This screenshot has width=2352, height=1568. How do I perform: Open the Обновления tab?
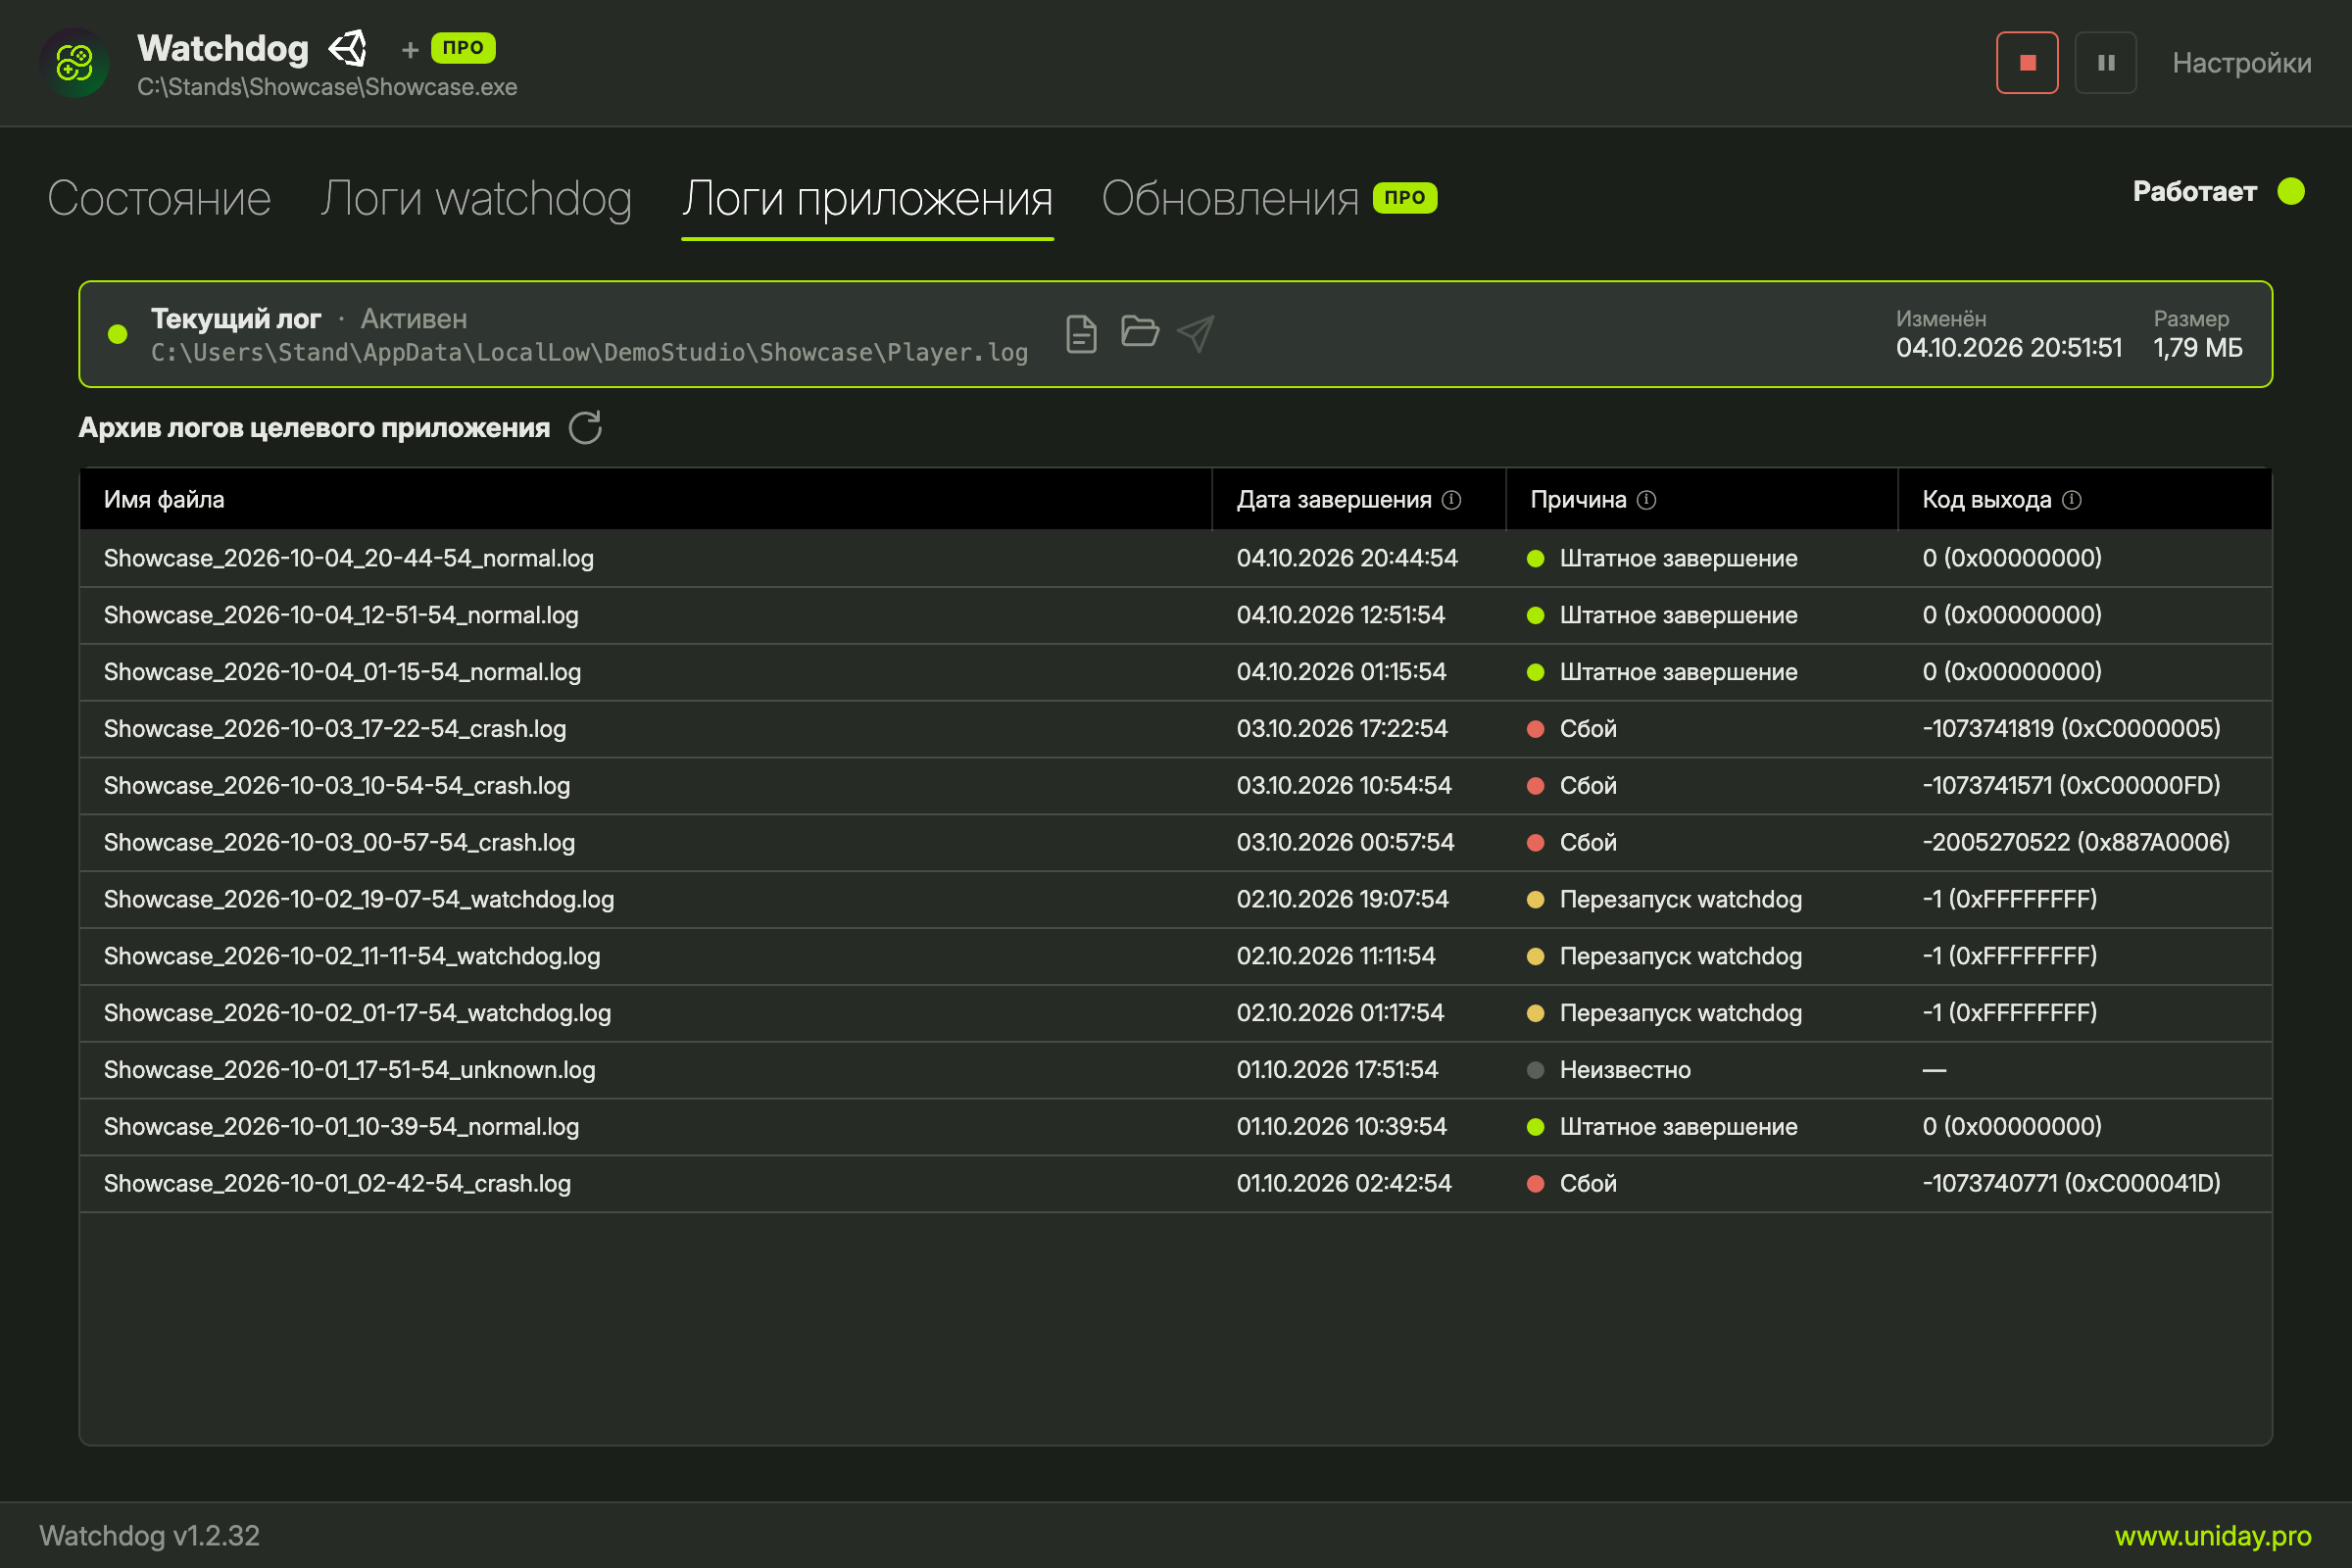tap(1230, 198)
